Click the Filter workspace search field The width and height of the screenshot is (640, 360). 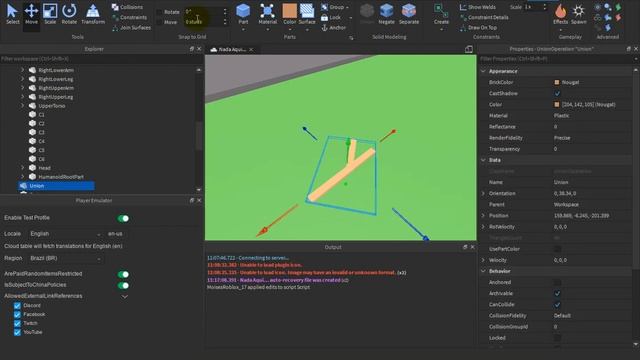101,59
